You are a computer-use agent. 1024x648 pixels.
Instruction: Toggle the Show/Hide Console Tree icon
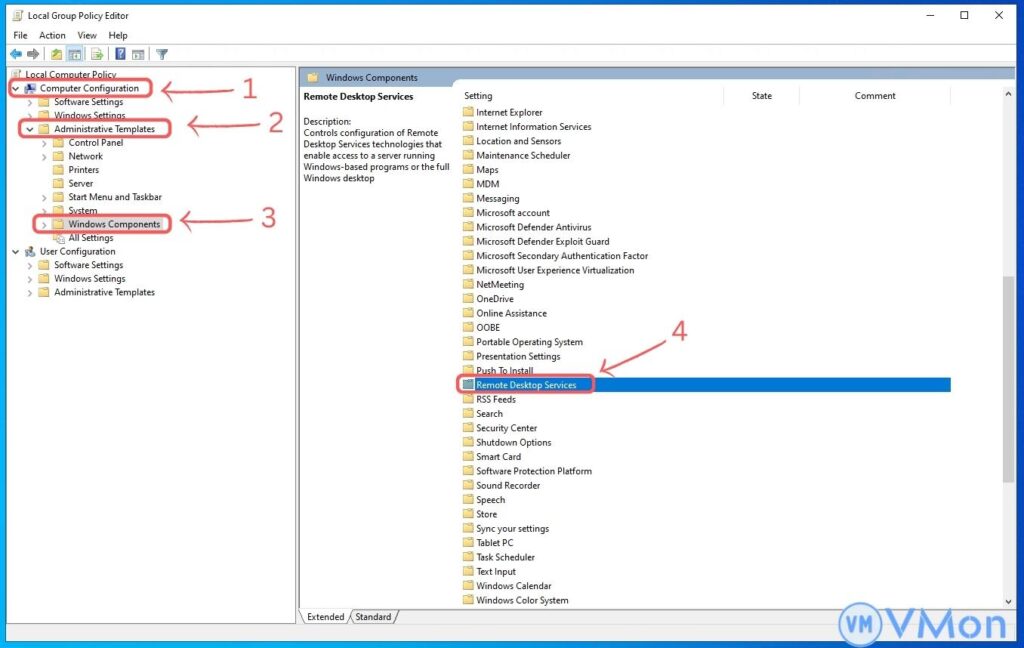[x=74, y=54]
